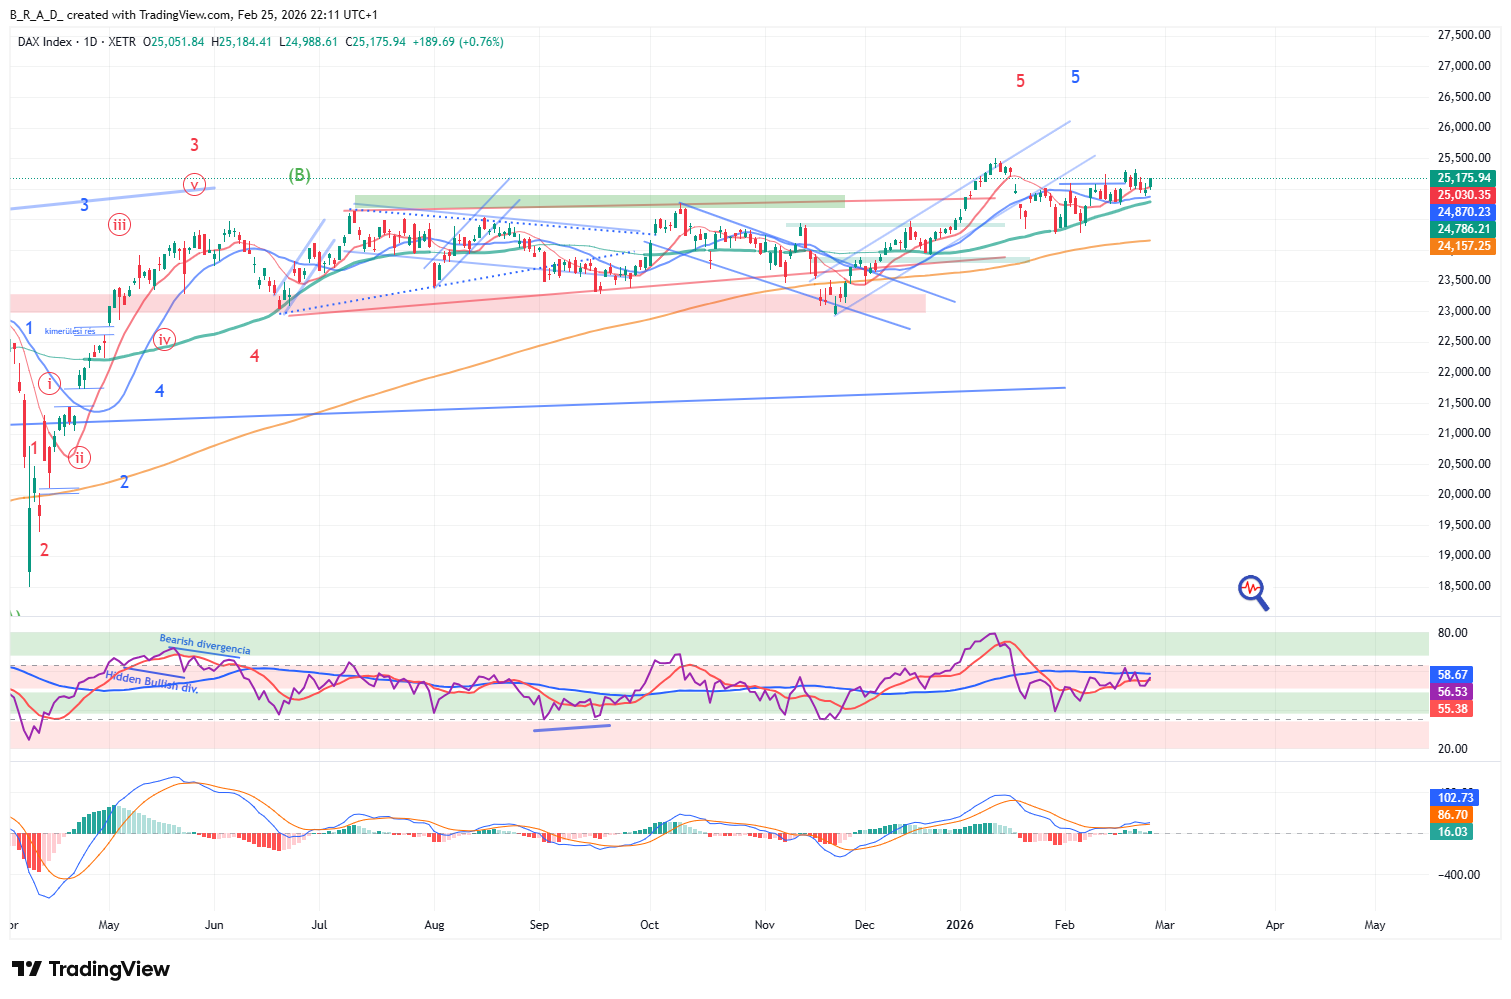Image resolution: width=1511 pixels, height=999 pixels.
Task: Click the blue MACD value label 102.73
Action: pyautogui.click(x=1455, y=797)
